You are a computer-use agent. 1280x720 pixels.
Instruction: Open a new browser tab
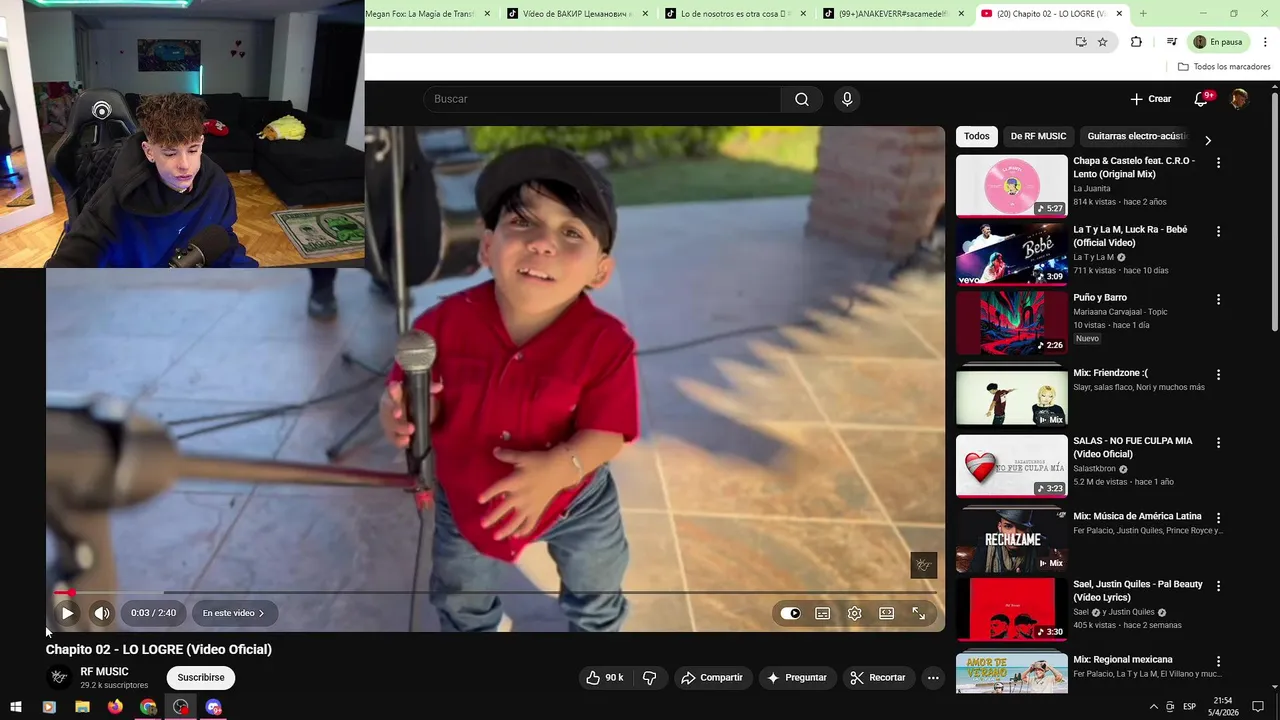pos(1143,14)
